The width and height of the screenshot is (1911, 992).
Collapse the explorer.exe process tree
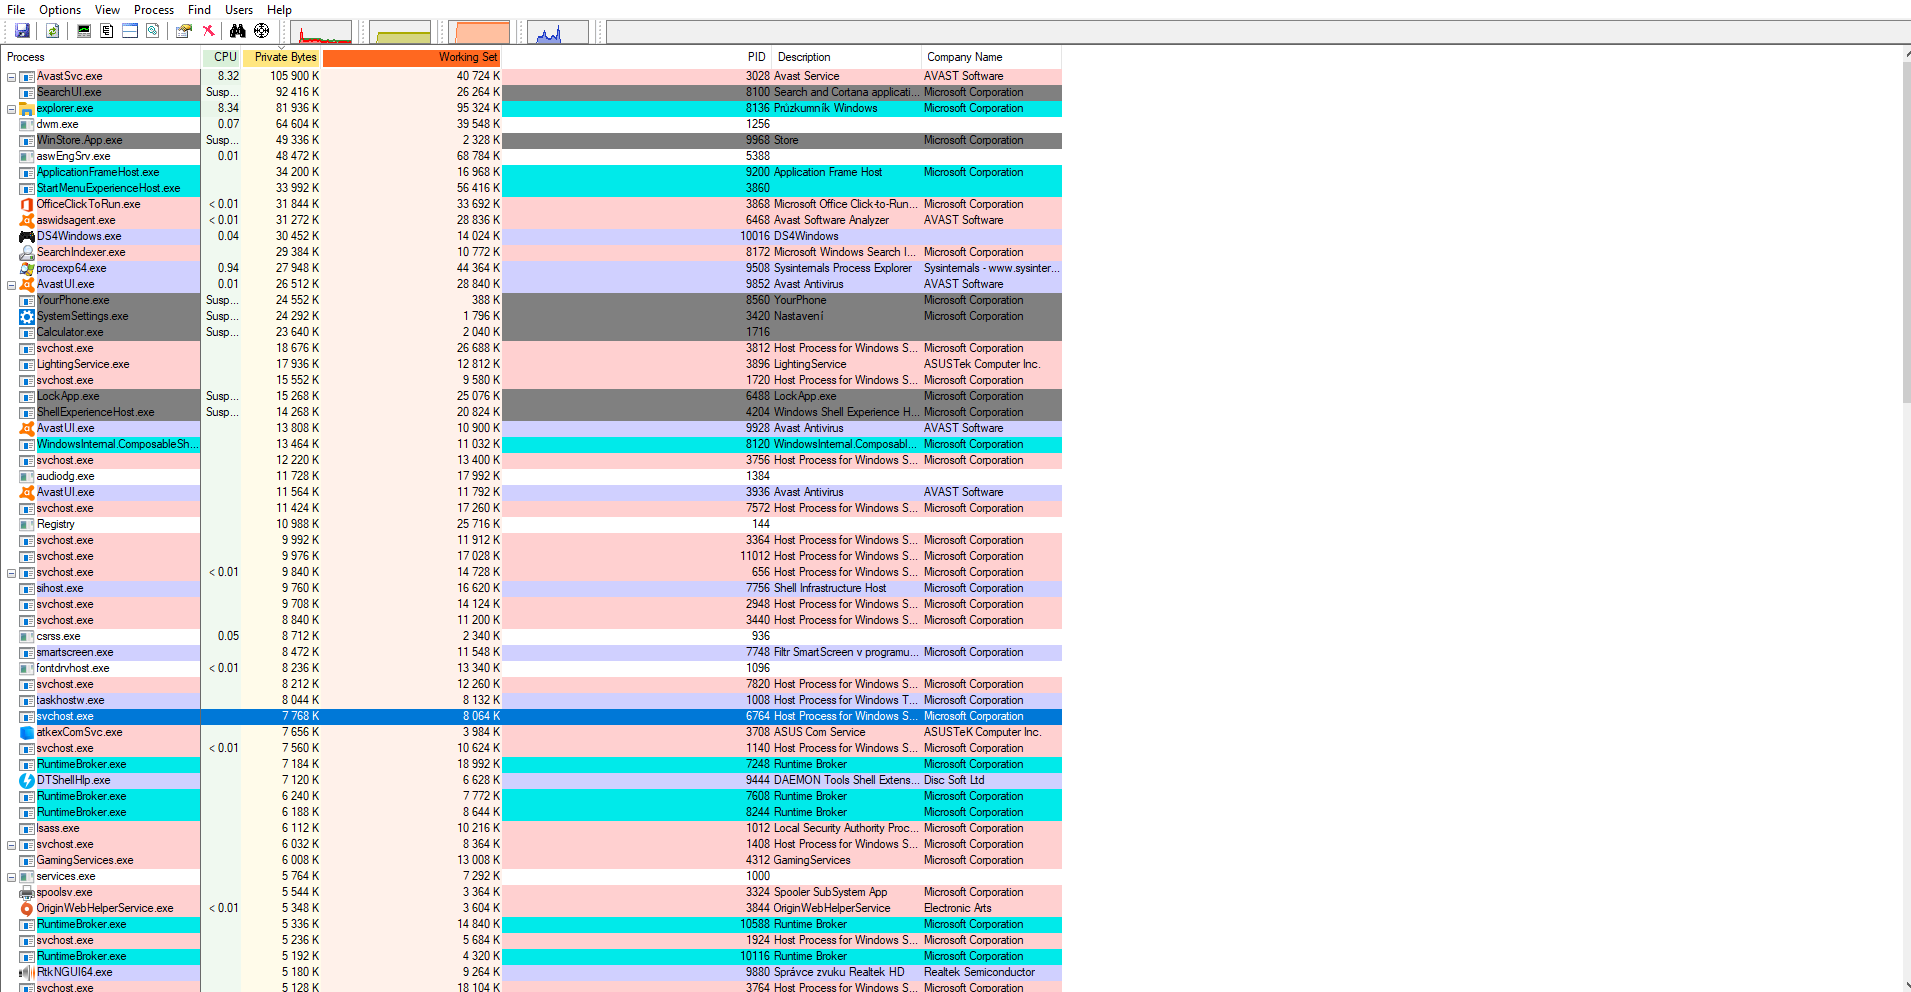point(11,109)
